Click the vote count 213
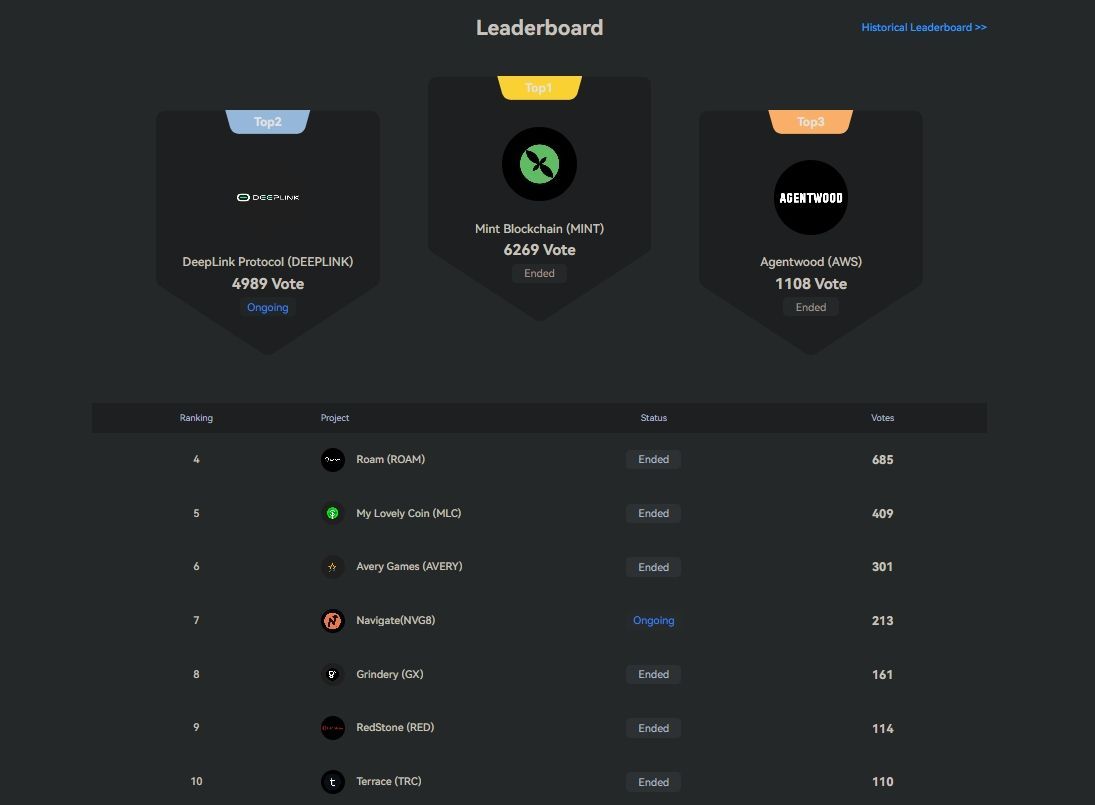This screenshot has width=1095, height=805. (x=883, y=621)
